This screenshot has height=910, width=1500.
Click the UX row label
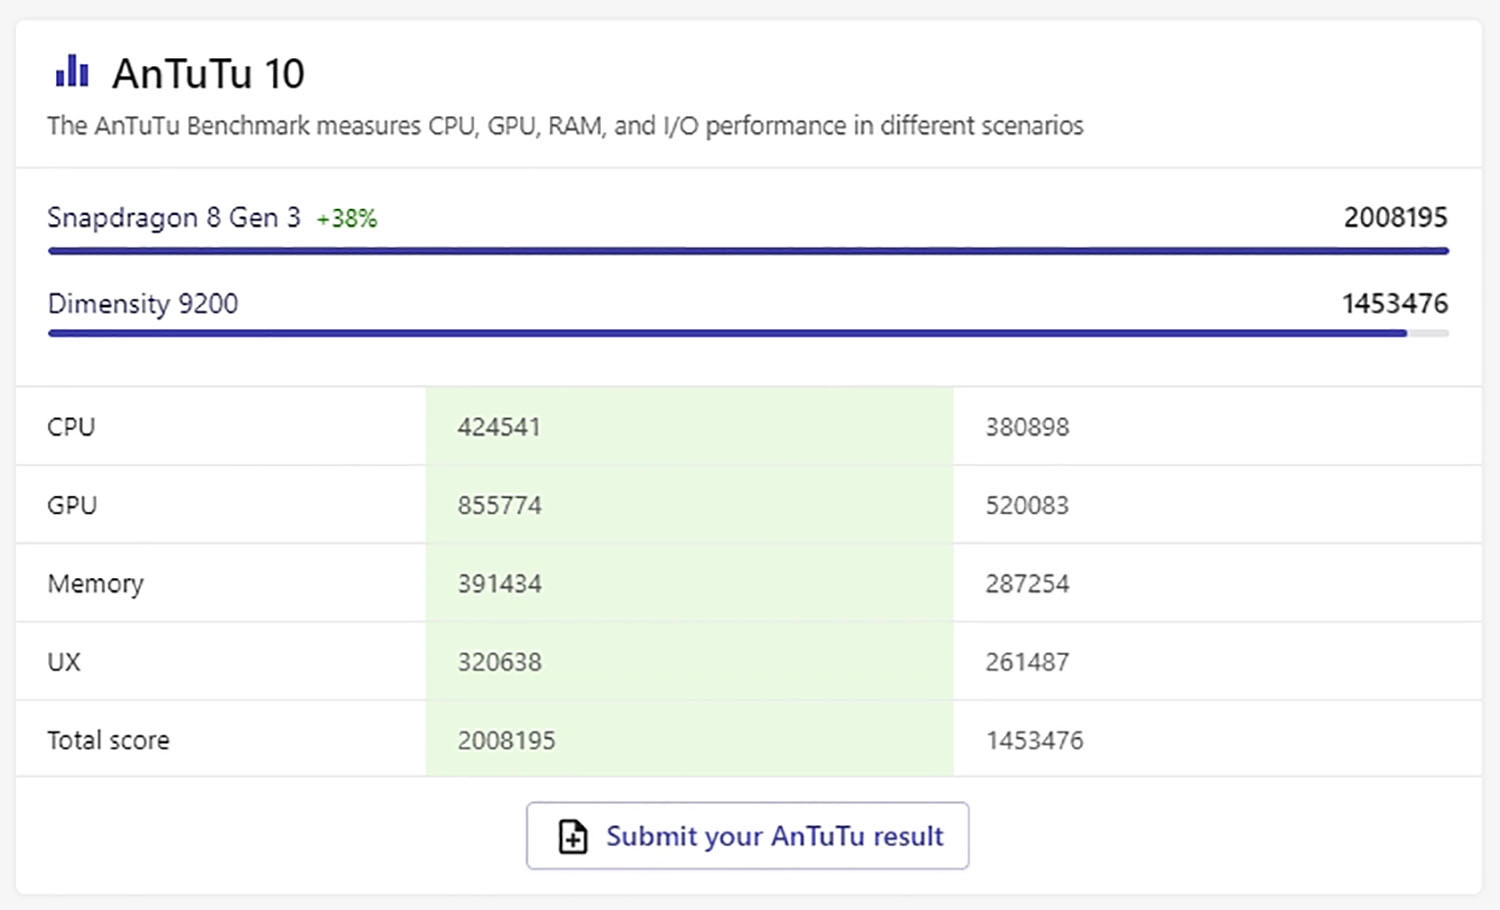(64, 662)
